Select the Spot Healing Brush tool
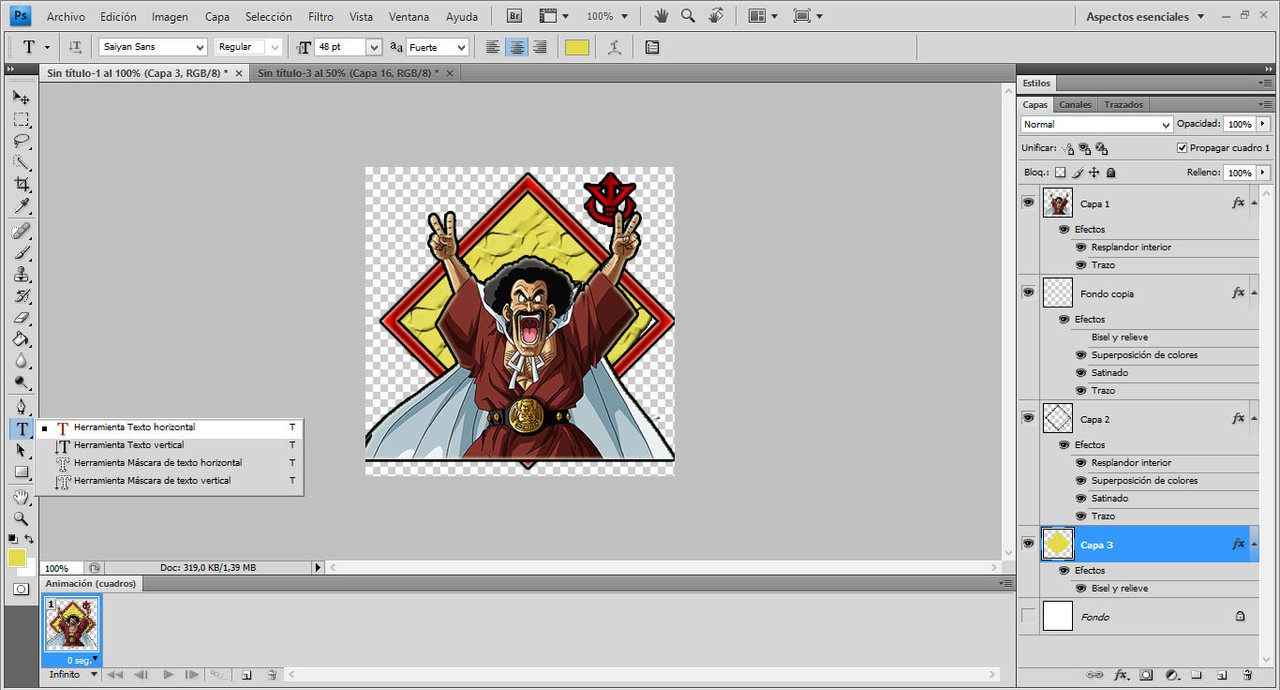The width and height of the screenshot is (1280, 690). pos(21,231)
